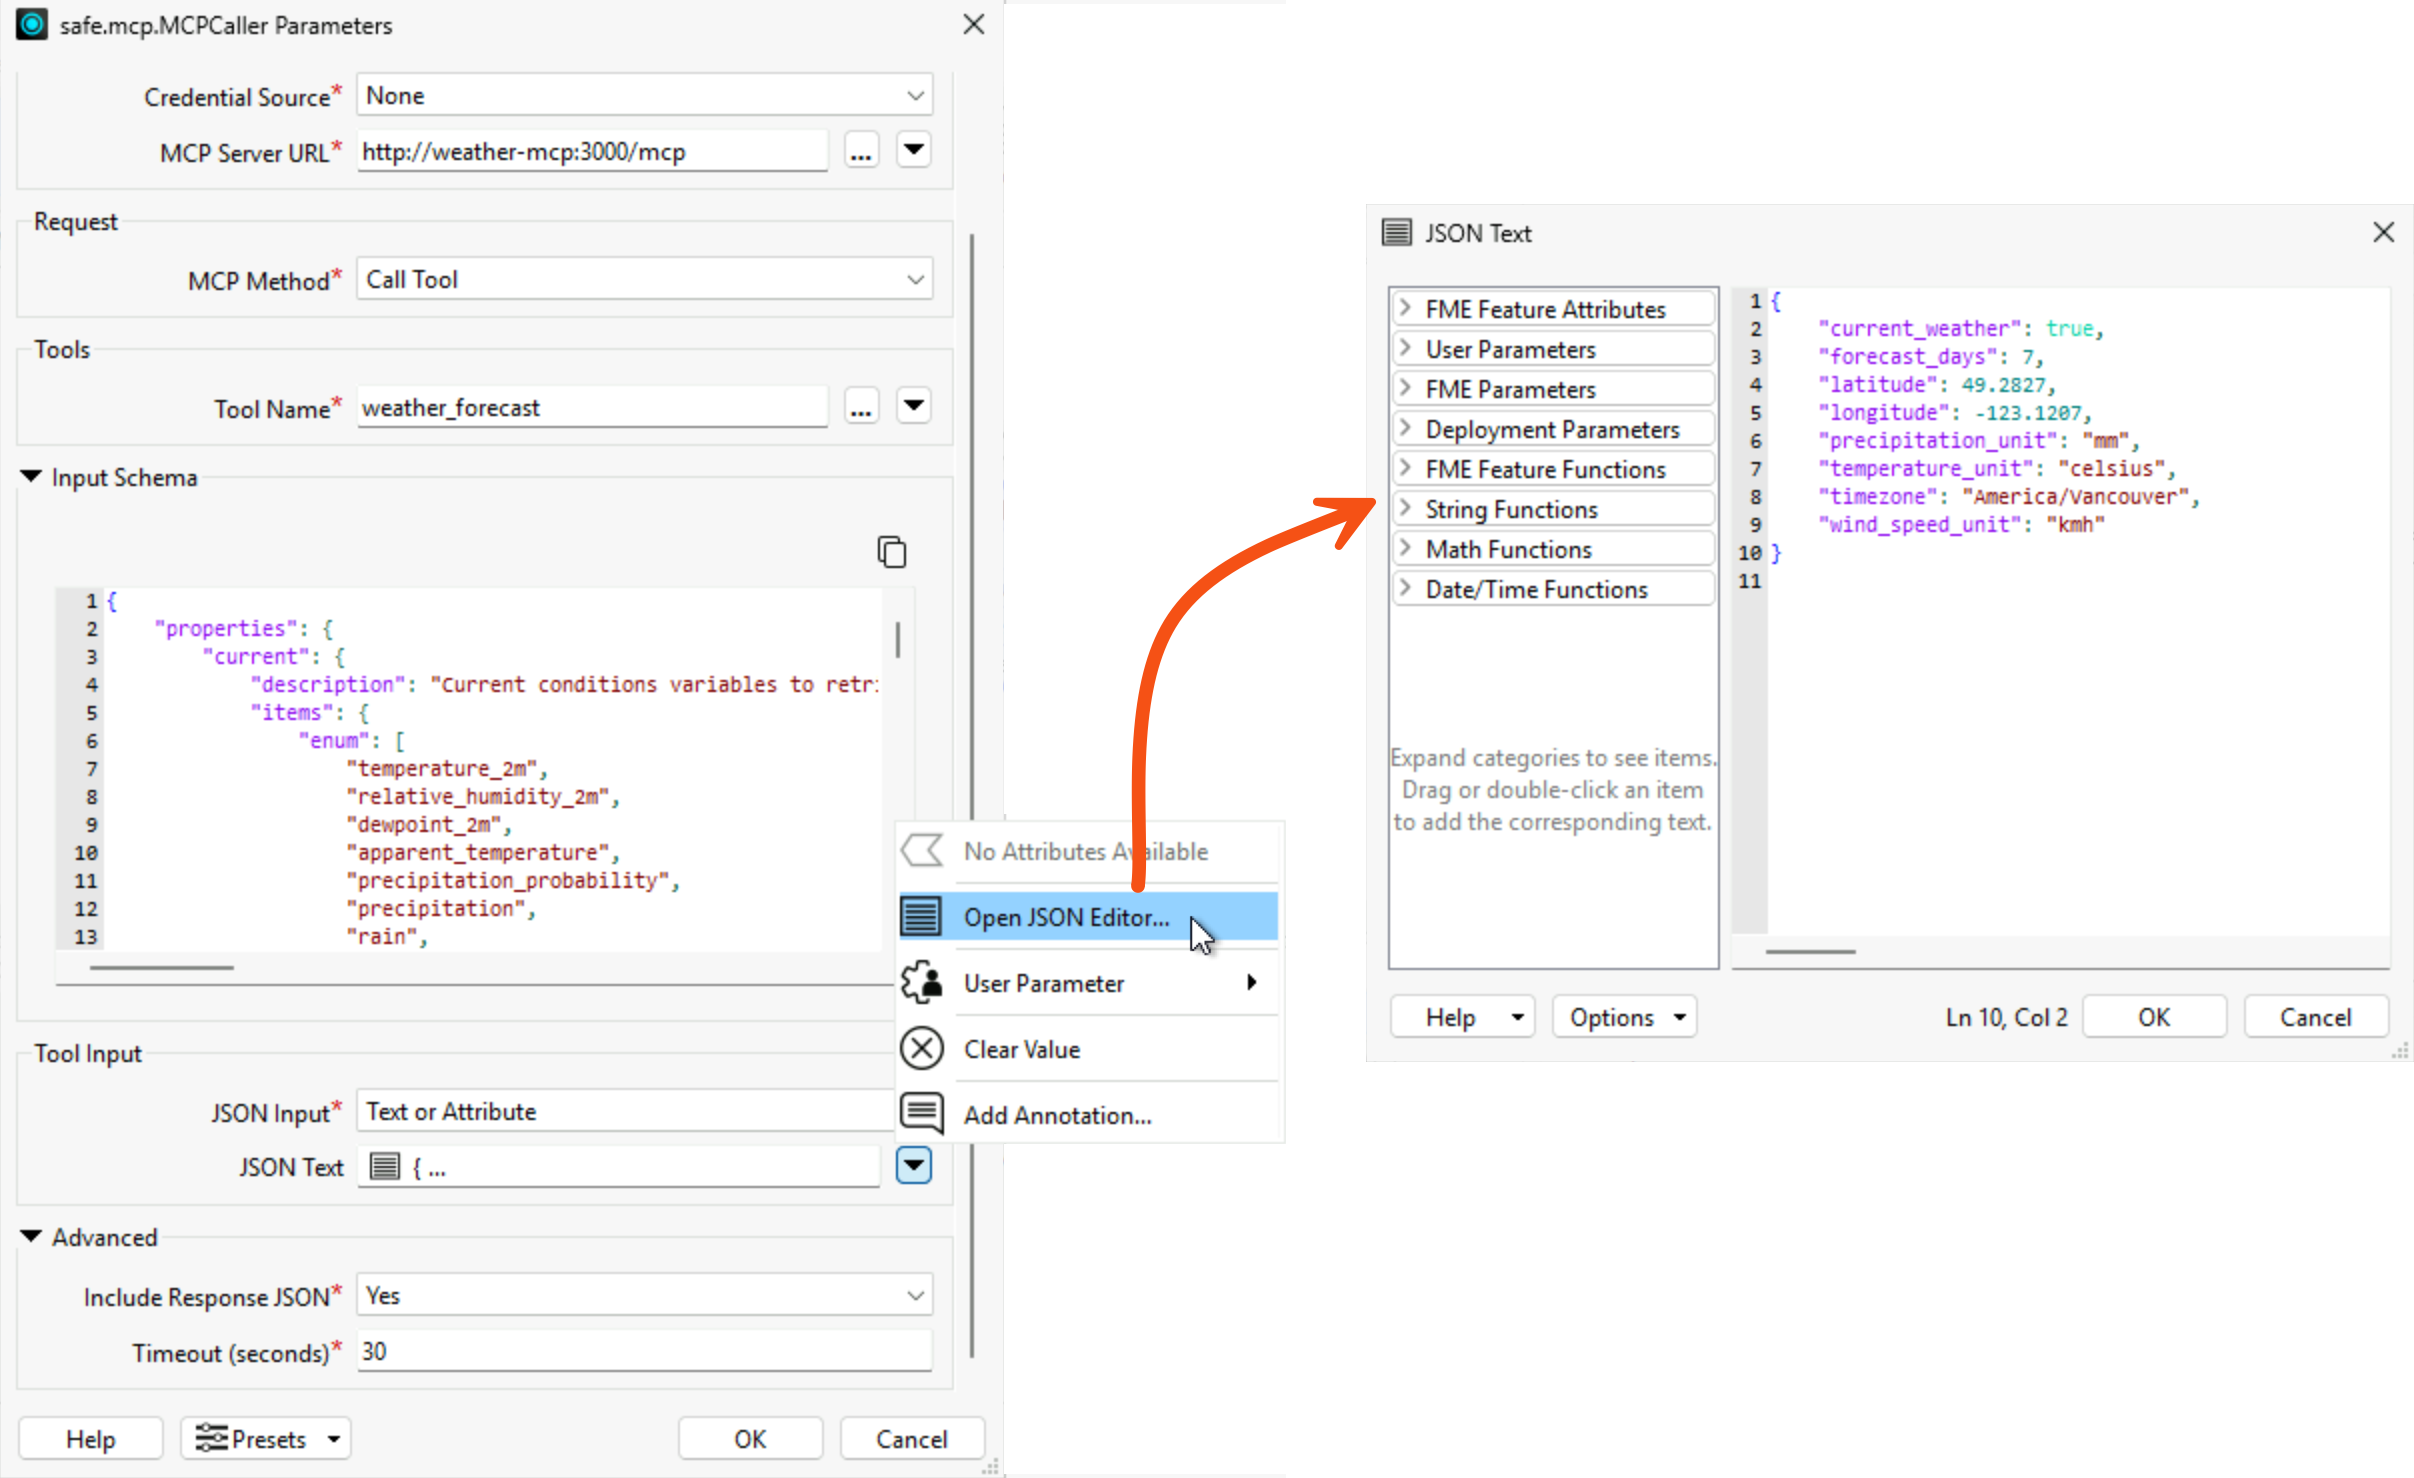Screen dimensions: 2414x1478
Task: Click Help in MCPCaller Parameters dialog
Action: 90,1438
